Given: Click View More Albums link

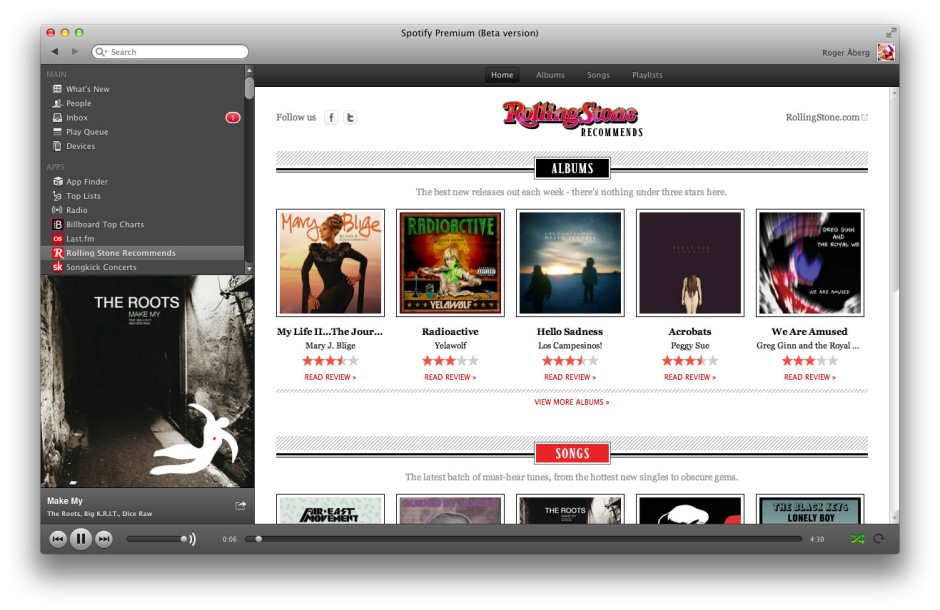Looking at the screenshot, I should pyautogui.click(x=571, y=402).
